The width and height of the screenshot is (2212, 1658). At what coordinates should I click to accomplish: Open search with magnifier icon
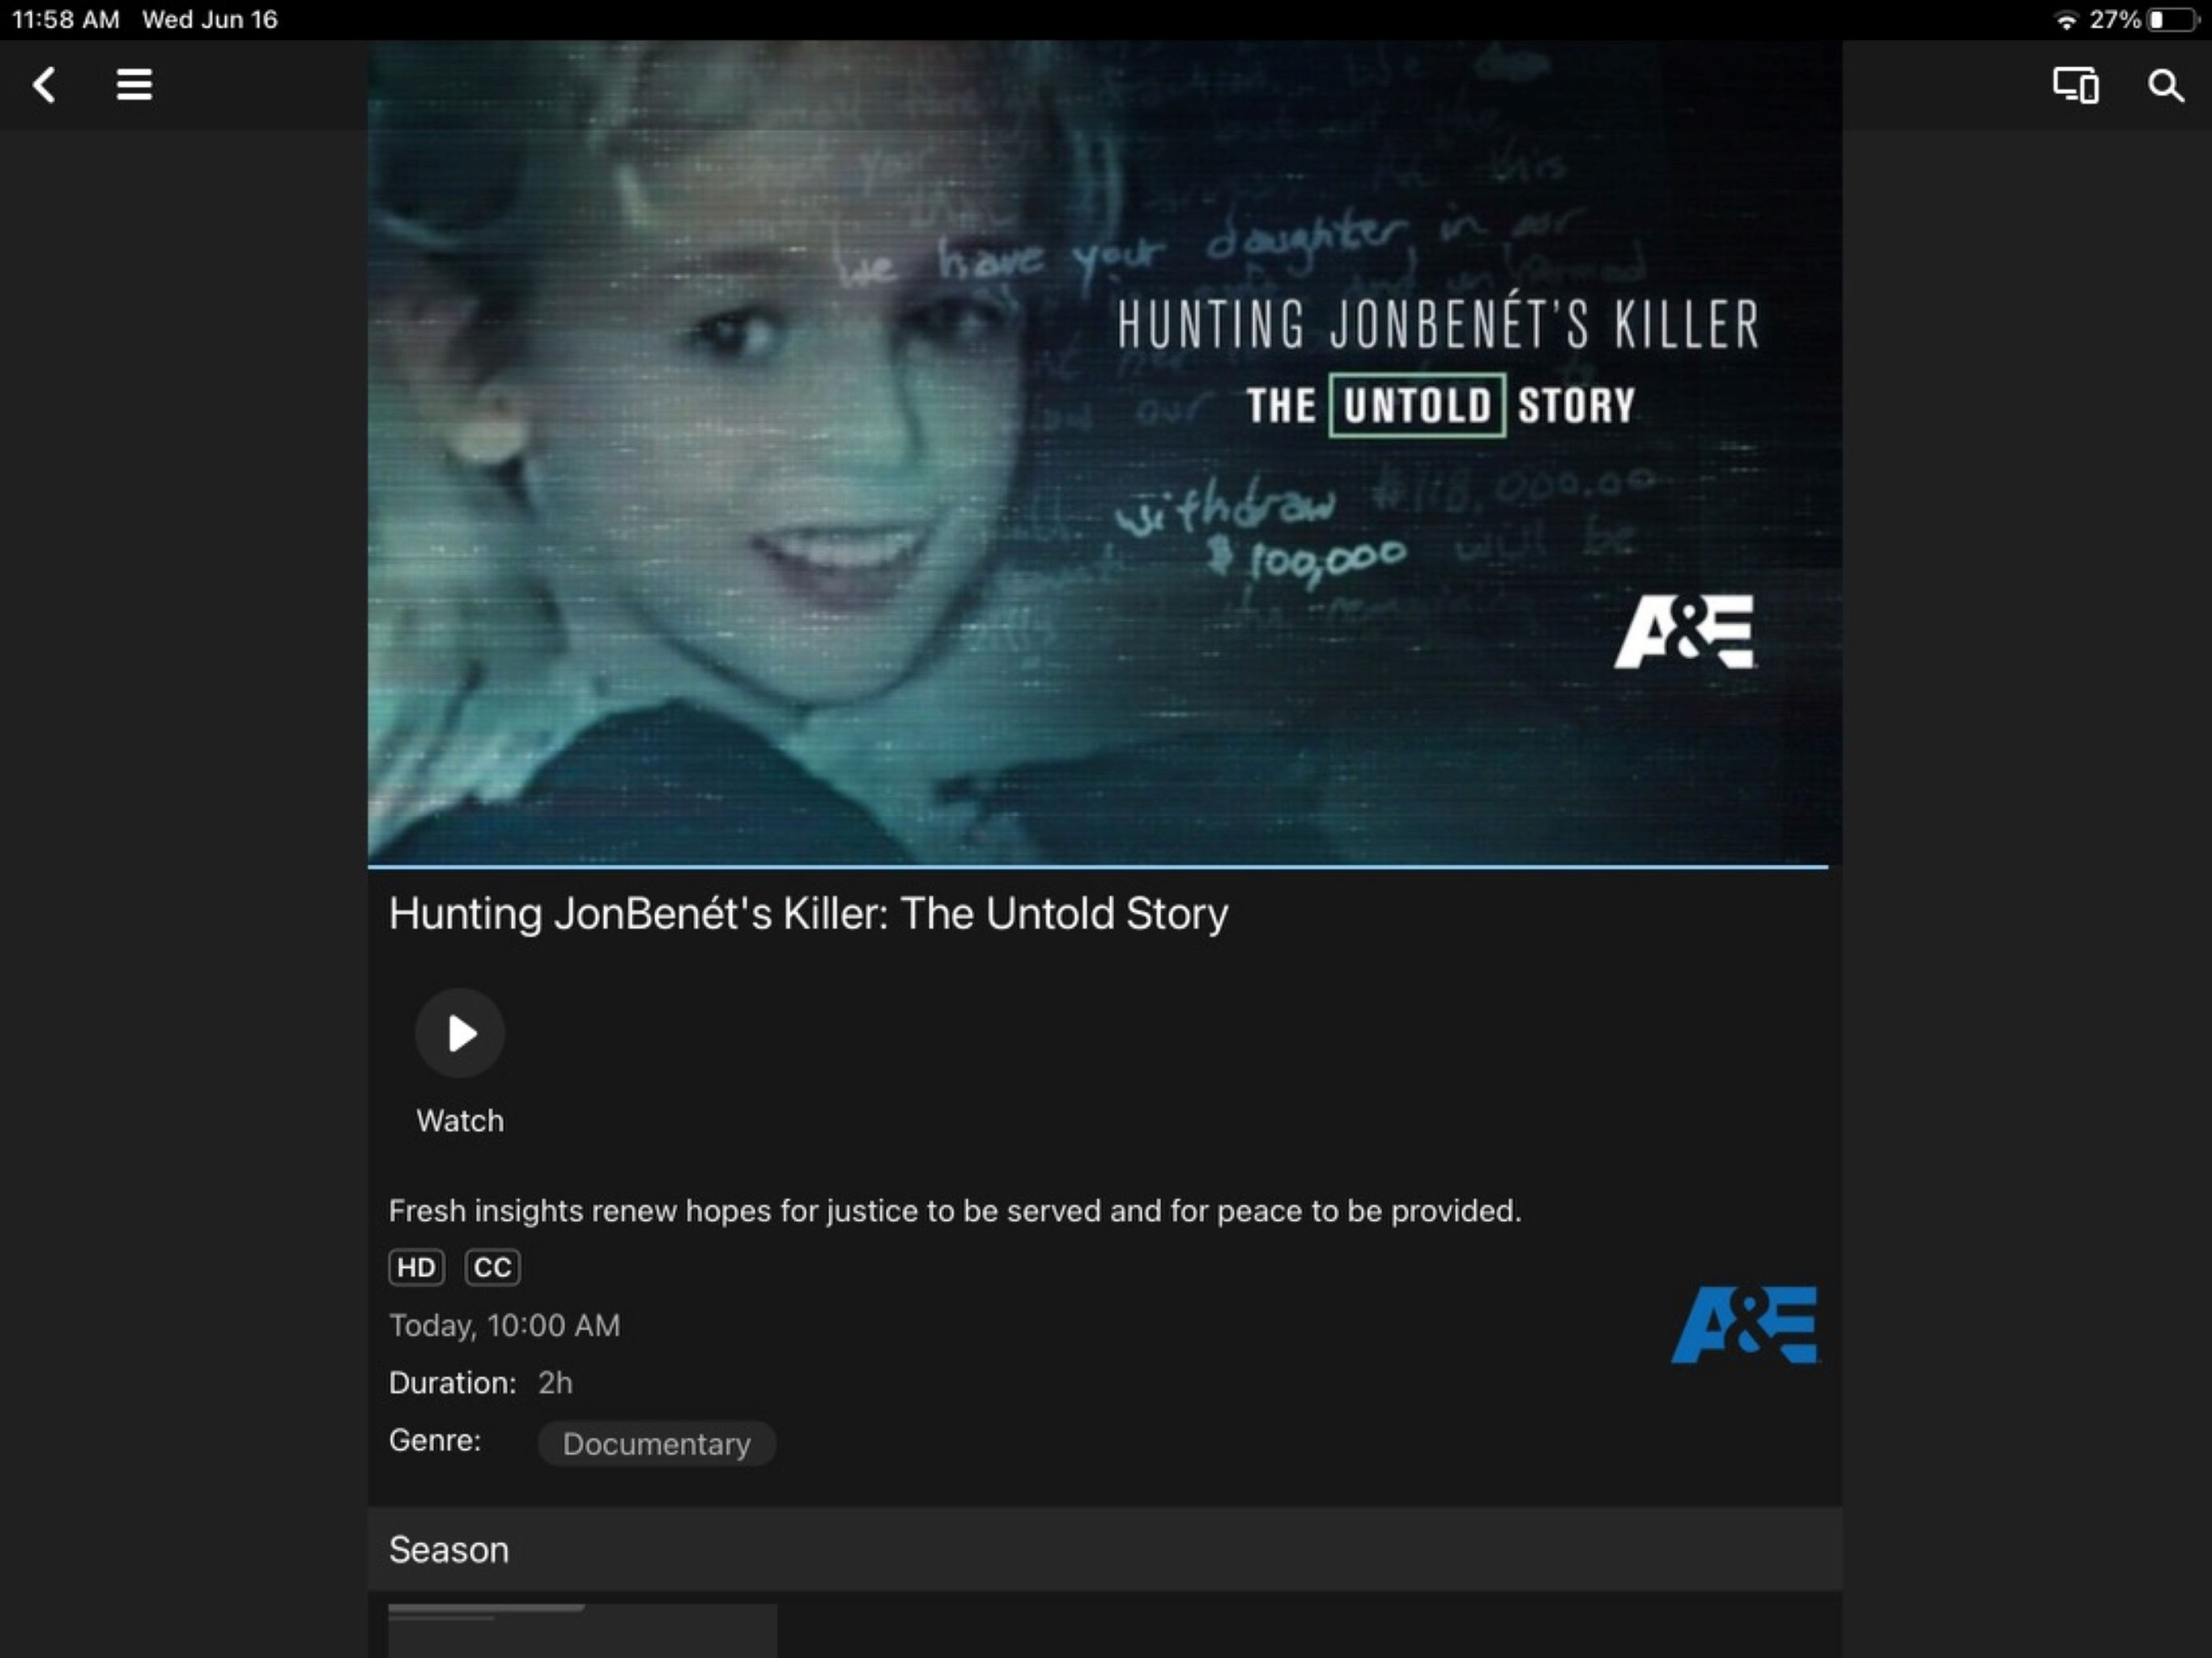(x=2165, y=85)
